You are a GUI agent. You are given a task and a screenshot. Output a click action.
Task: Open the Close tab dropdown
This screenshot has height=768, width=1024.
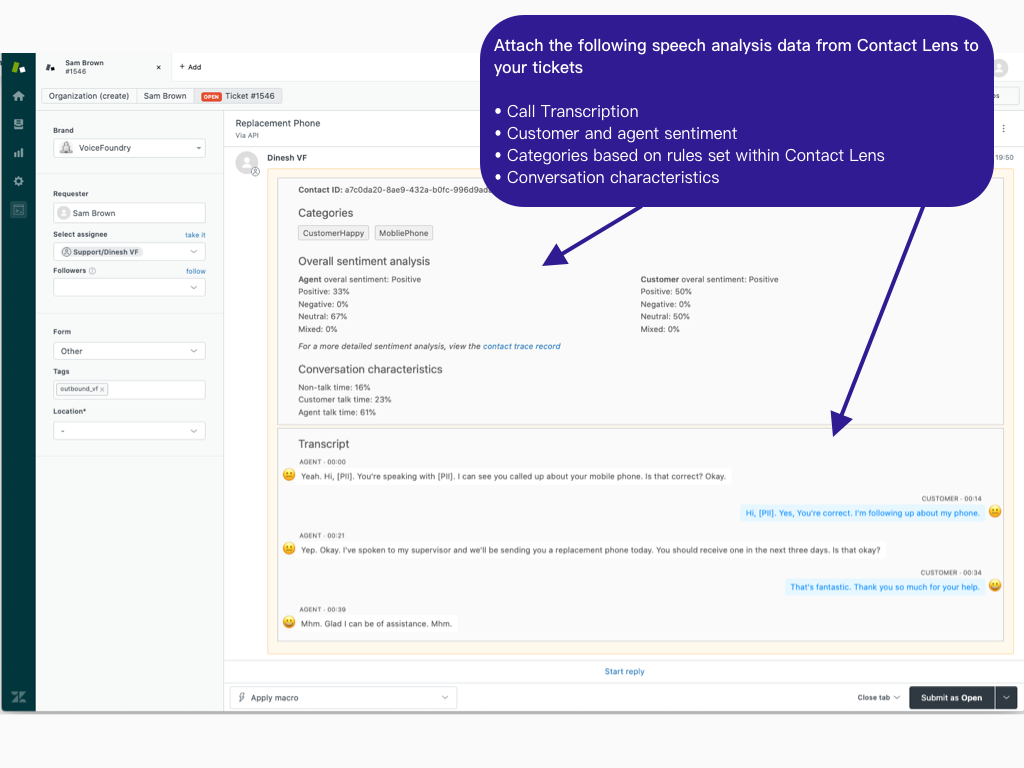pyautogui.click(x=877, y=697)
